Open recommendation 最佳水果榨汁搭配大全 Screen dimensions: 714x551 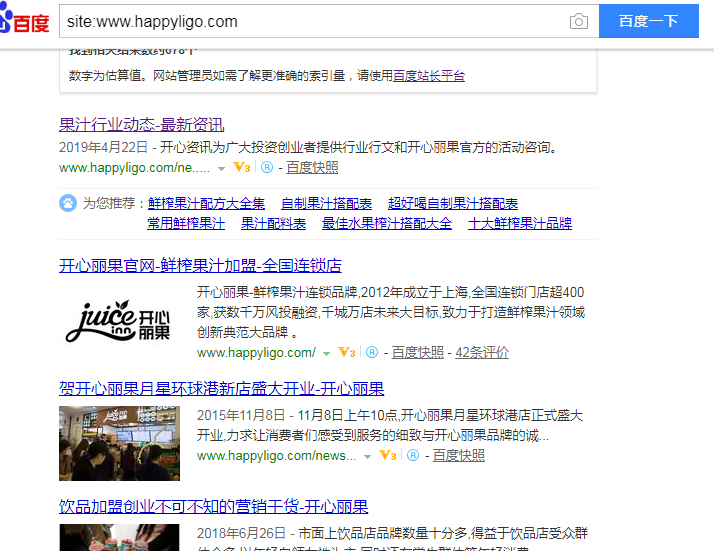[387, 223]
